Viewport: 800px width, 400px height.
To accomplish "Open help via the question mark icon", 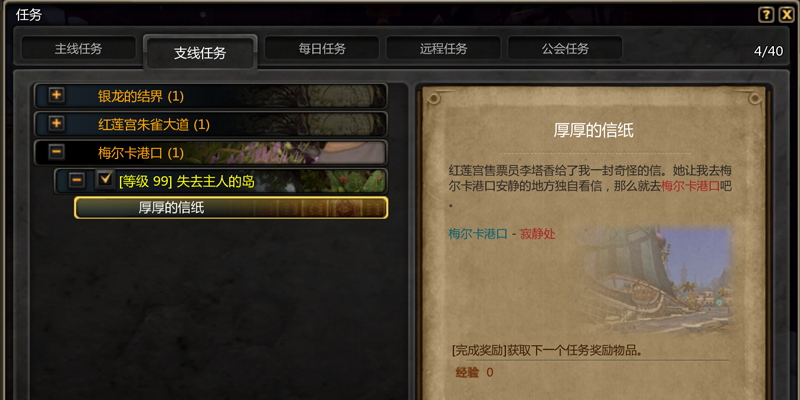I will tap(766, 15).
